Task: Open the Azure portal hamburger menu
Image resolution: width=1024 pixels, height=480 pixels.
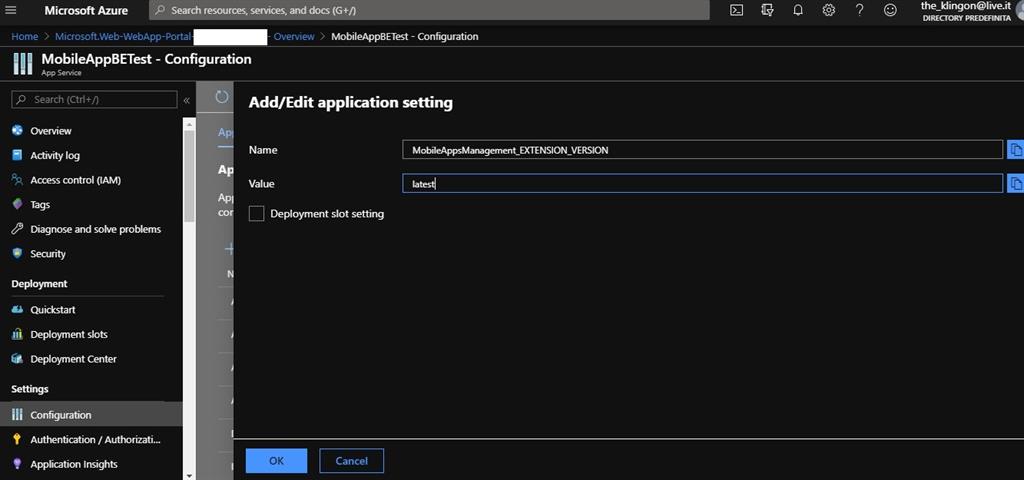Action: [10, 10]
